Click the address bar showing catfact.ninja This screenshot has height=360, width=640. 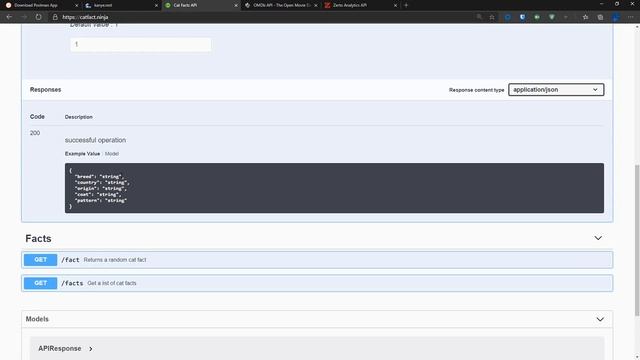(x=261, y=17)
